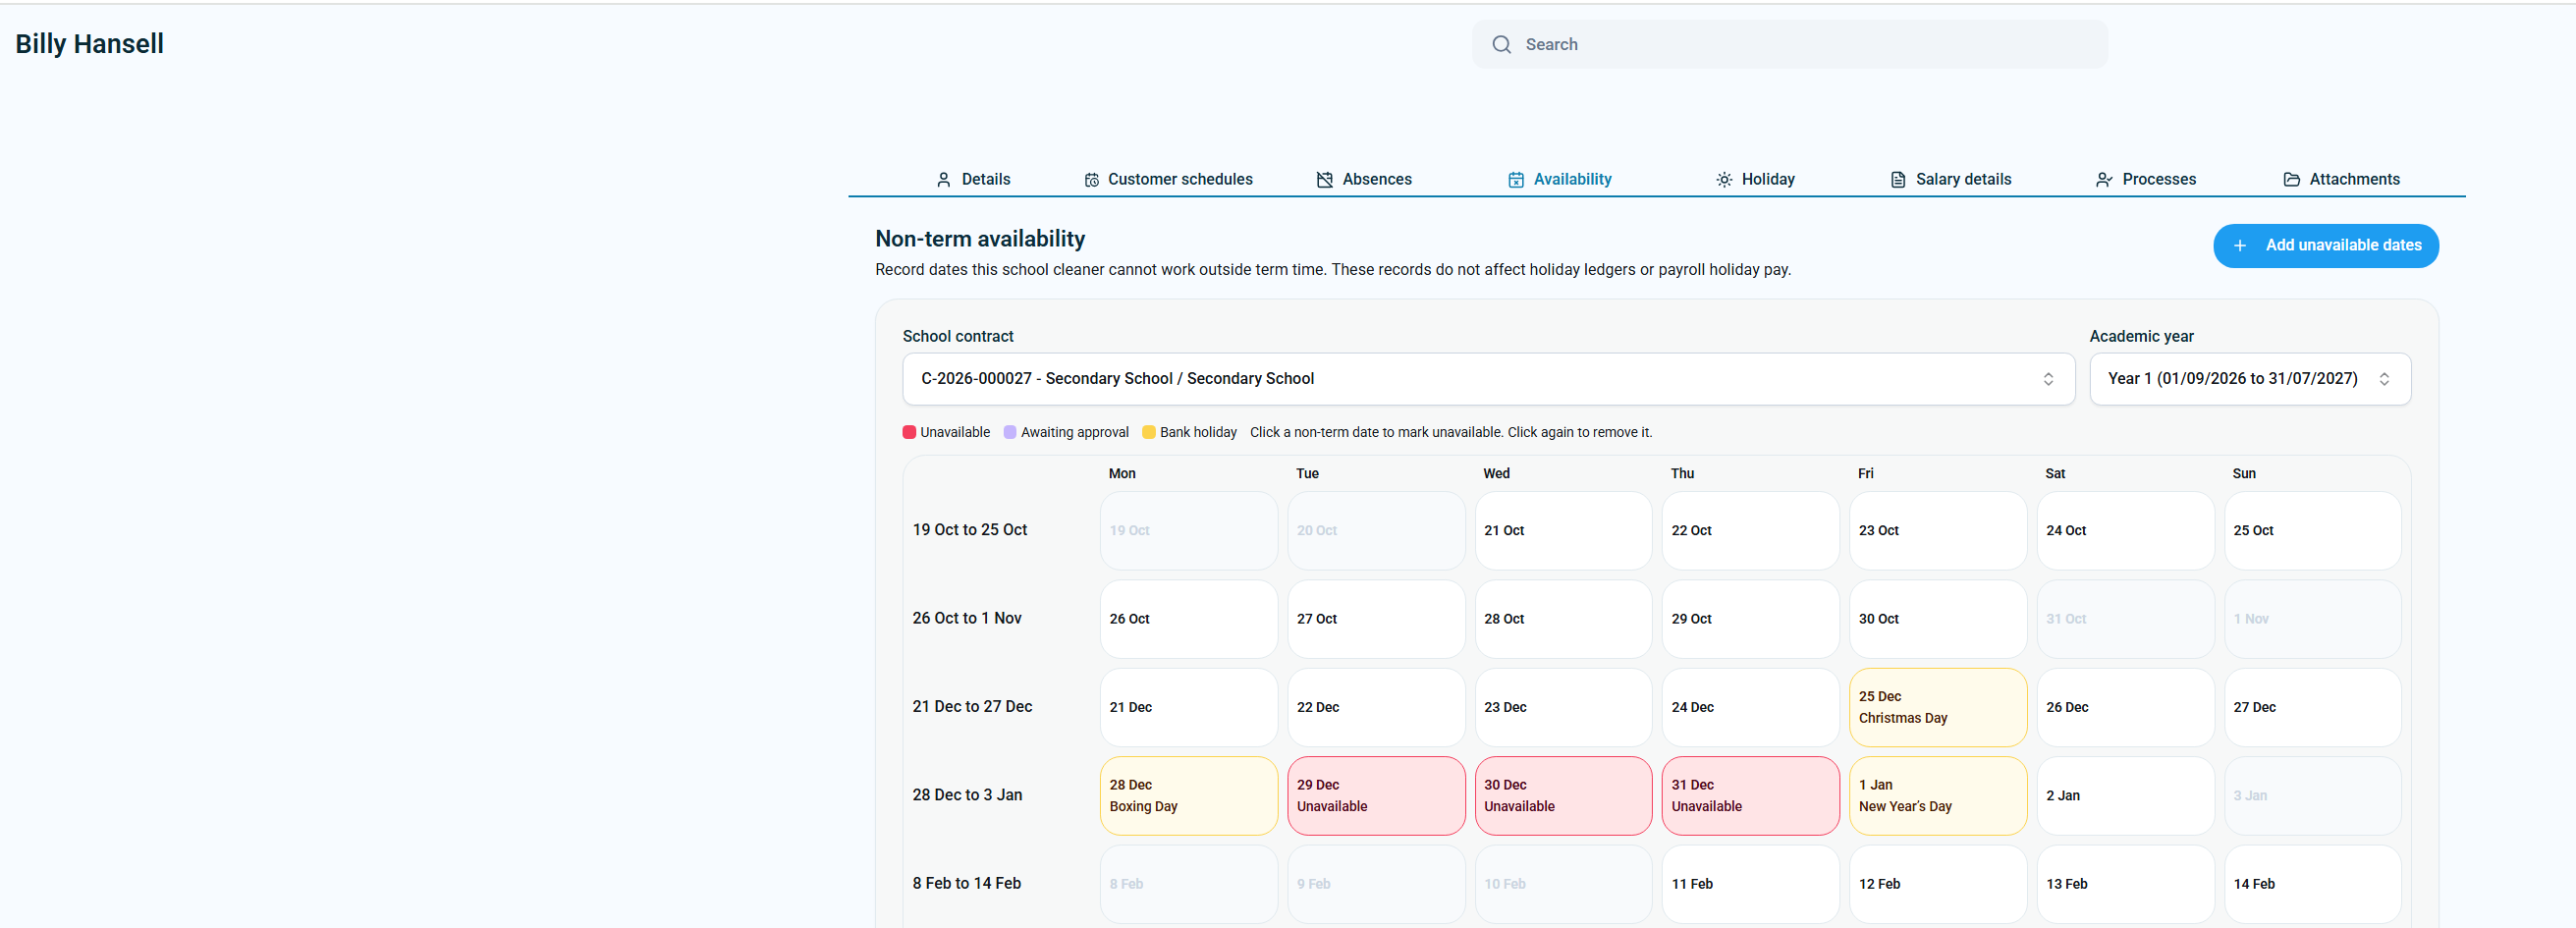Click the '28 Dec to 3 Jan' week label
The image size is (2576, 928).
(967, 795)
